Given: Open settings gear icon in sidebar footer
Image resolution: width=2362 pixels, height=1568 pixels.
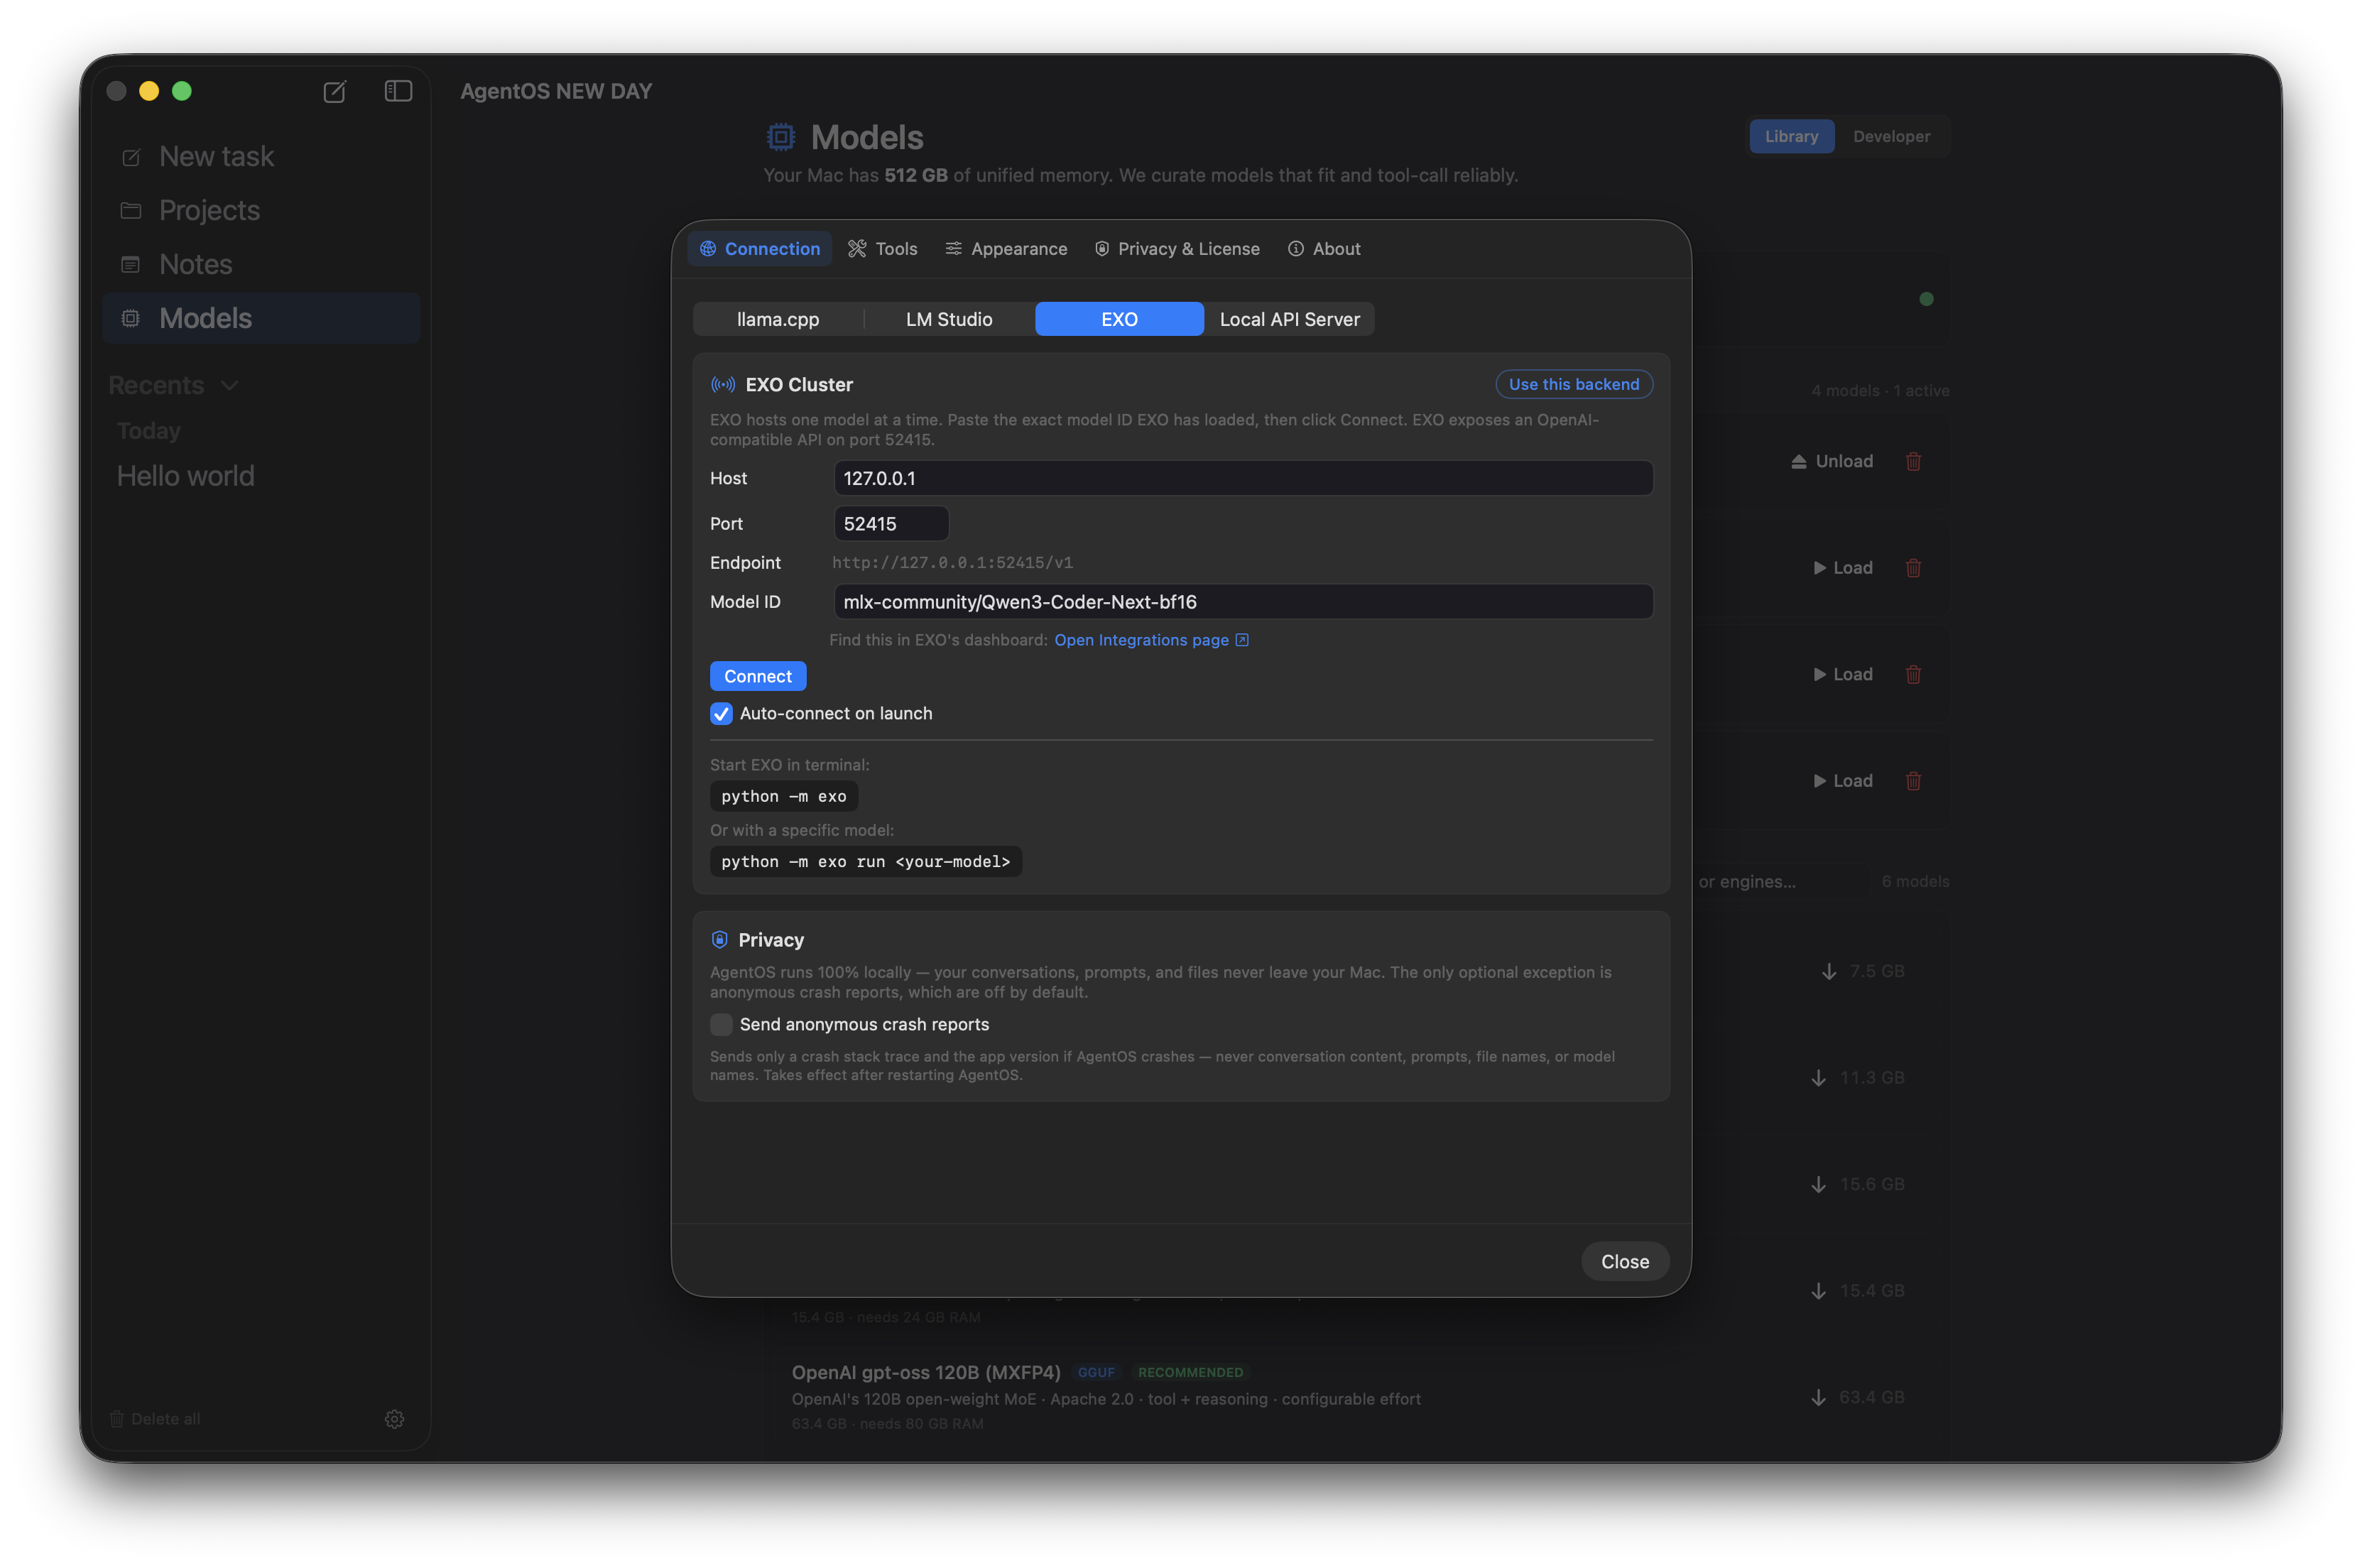Looking at the screenshot, I should tap(394, 1419).
